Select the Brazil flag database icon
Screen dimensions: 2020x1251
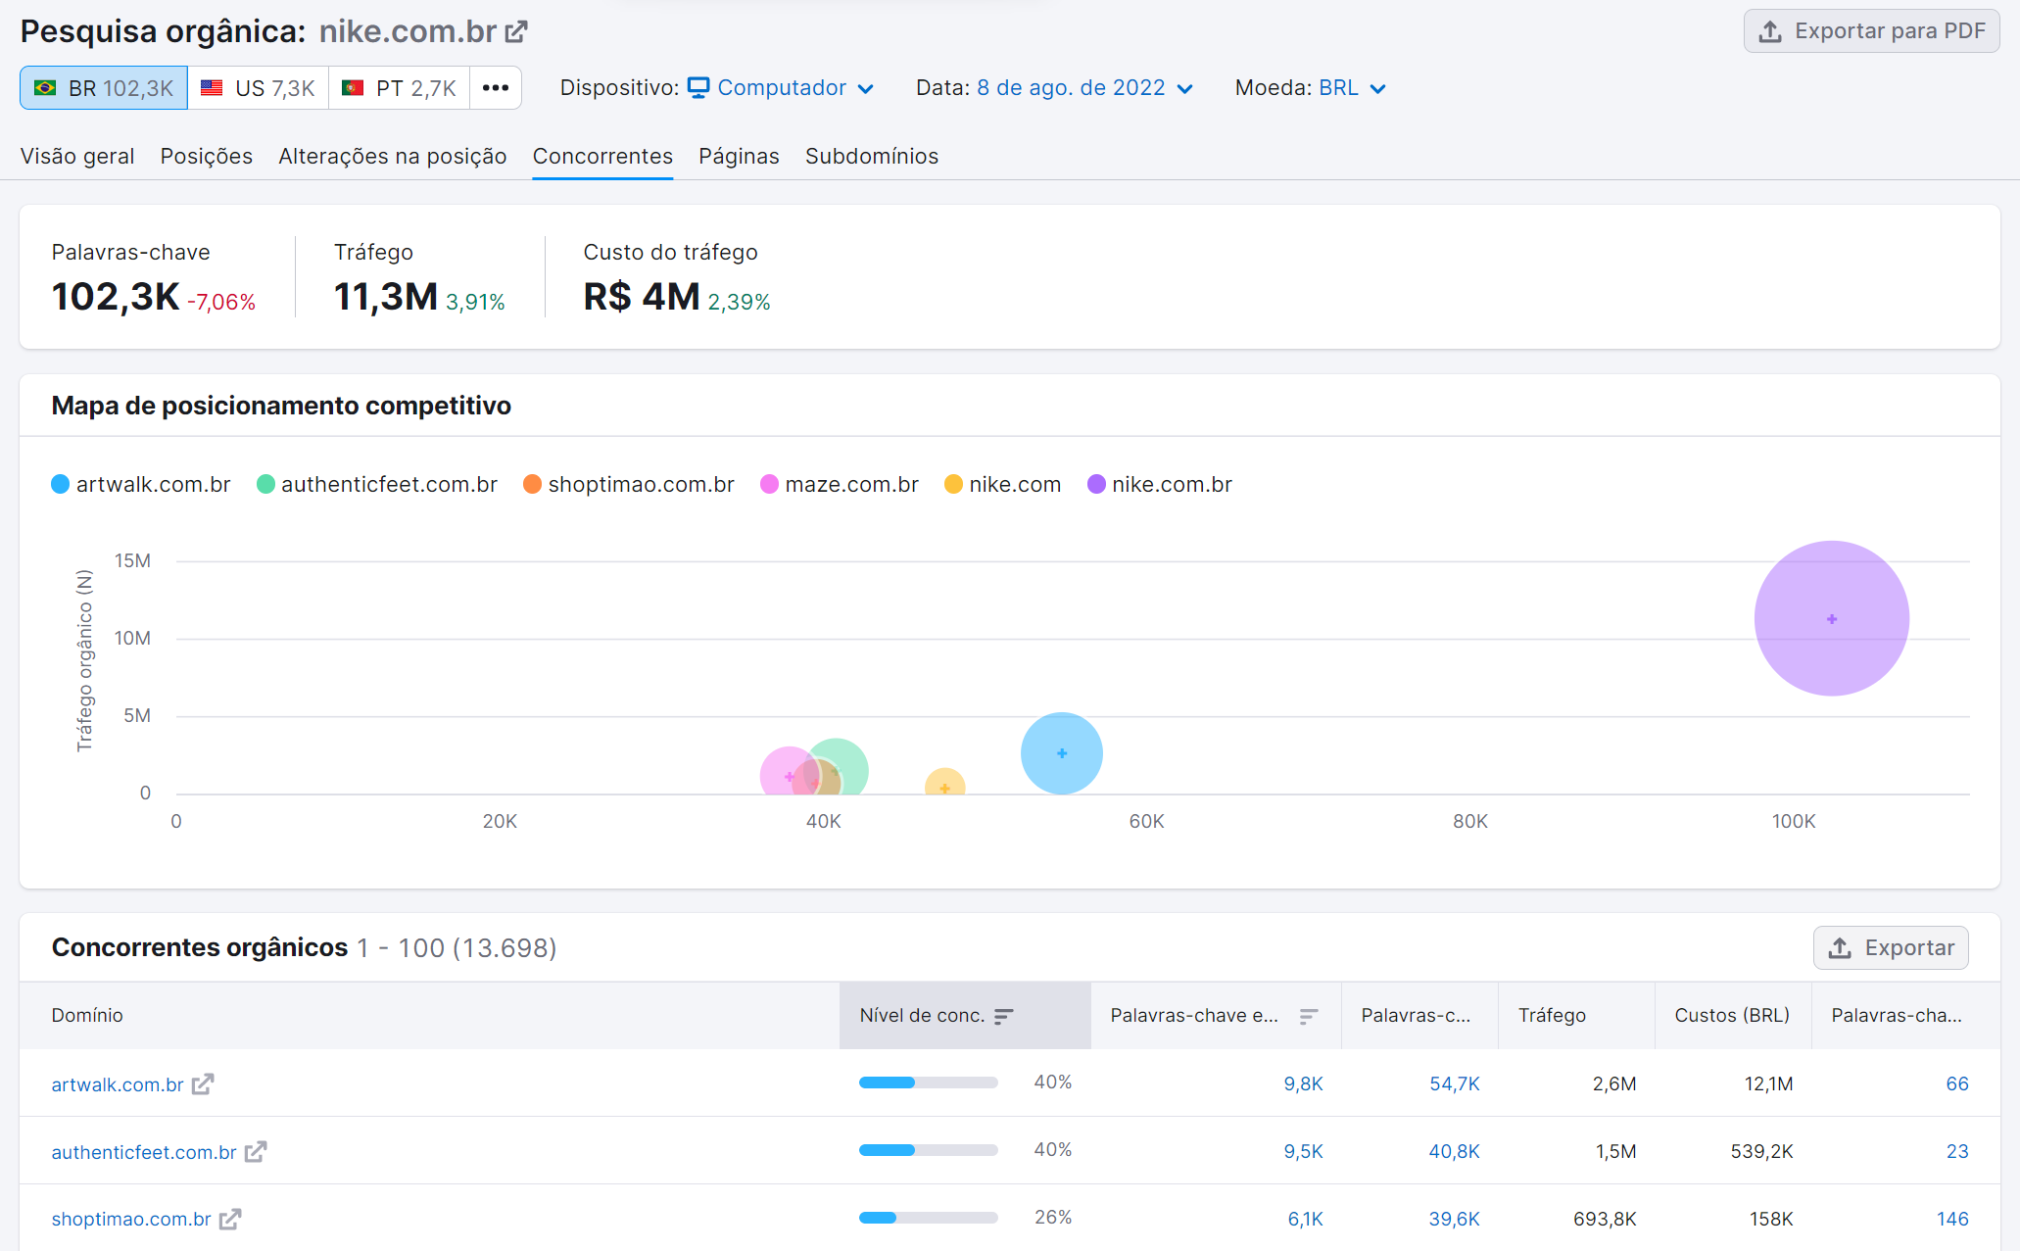[x=45, y=88]
